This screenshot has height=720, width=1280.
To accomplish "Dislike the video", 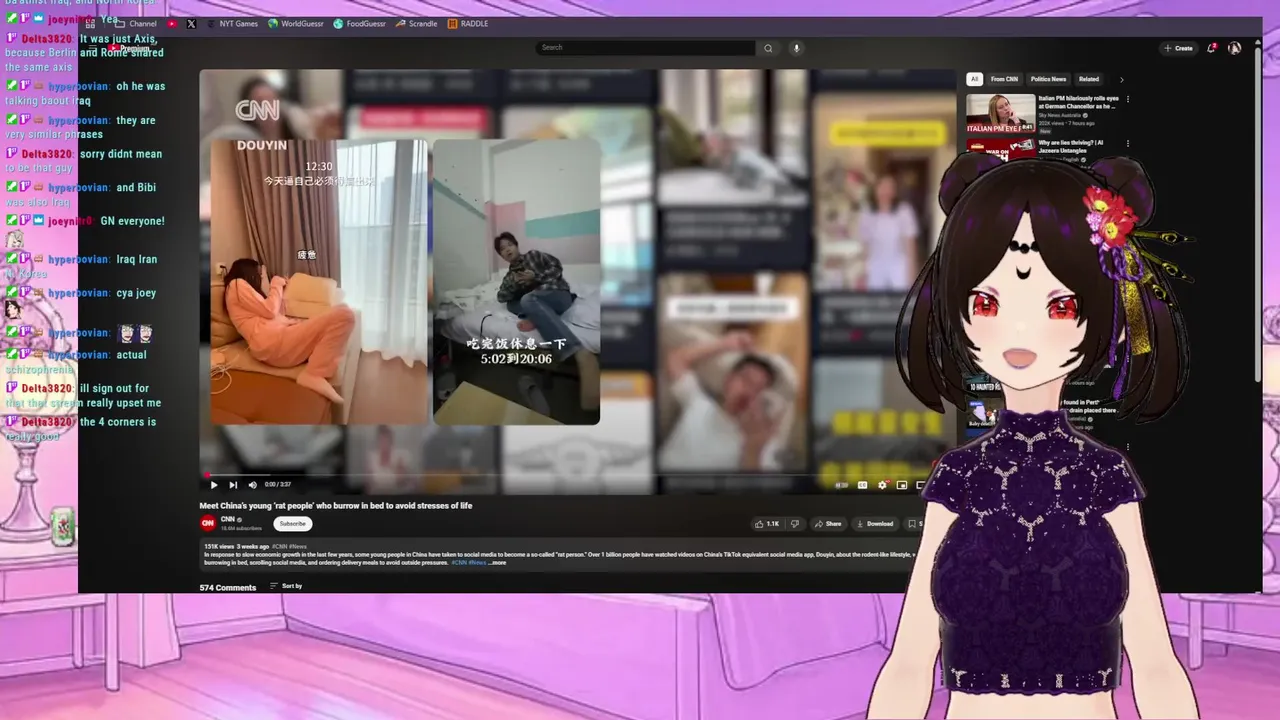I will tap(795, 523).
